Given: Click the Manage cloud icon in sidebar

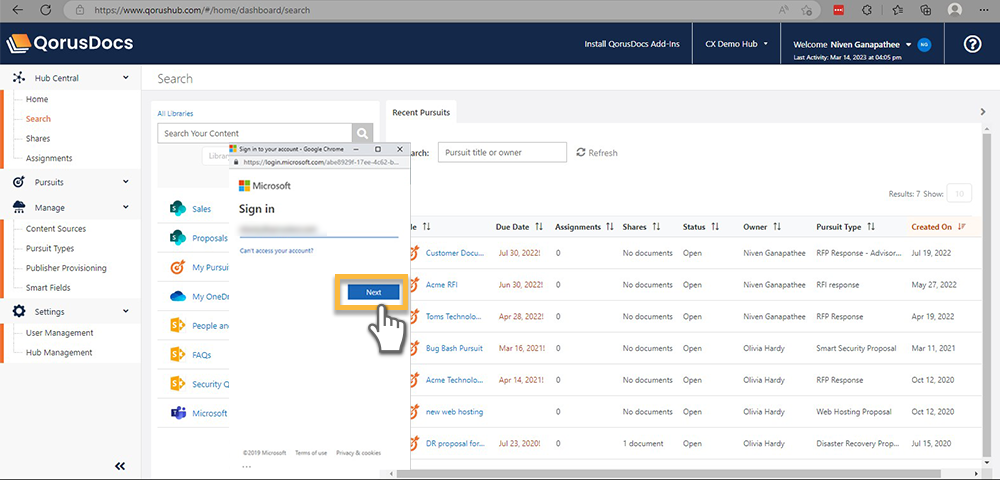Looking at the screenshot, I should pyautogui.click(x=19, y=207).
